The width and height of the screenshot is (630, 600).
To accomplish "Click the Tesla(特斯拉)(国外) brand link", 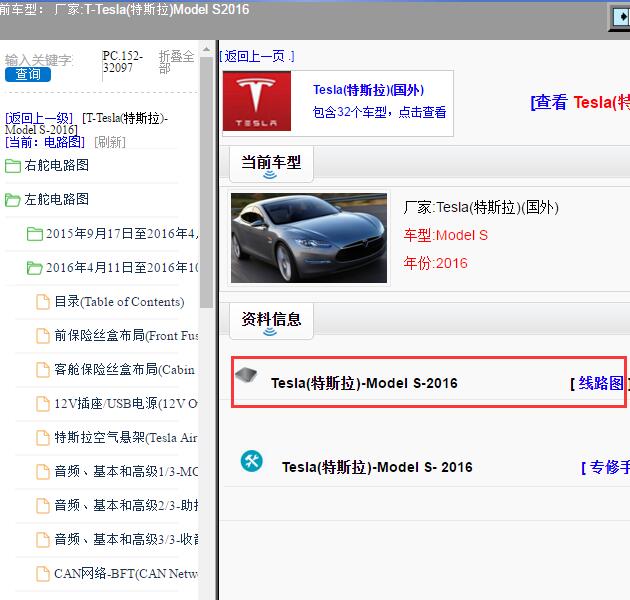I will [368, 90].
